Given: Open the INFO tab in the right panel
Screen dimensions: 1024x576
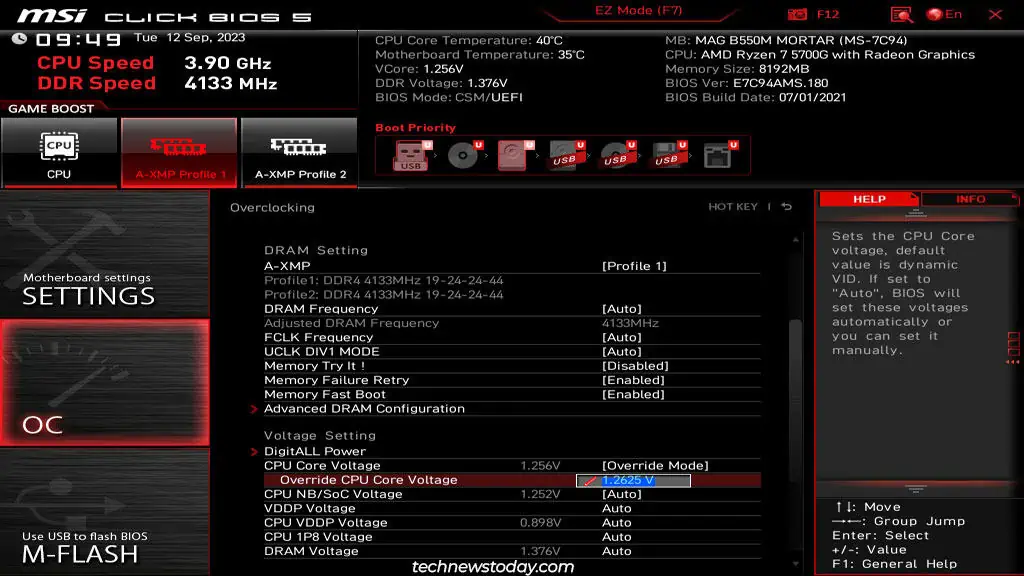Looking at the screenshot, I should pos(972,198).
